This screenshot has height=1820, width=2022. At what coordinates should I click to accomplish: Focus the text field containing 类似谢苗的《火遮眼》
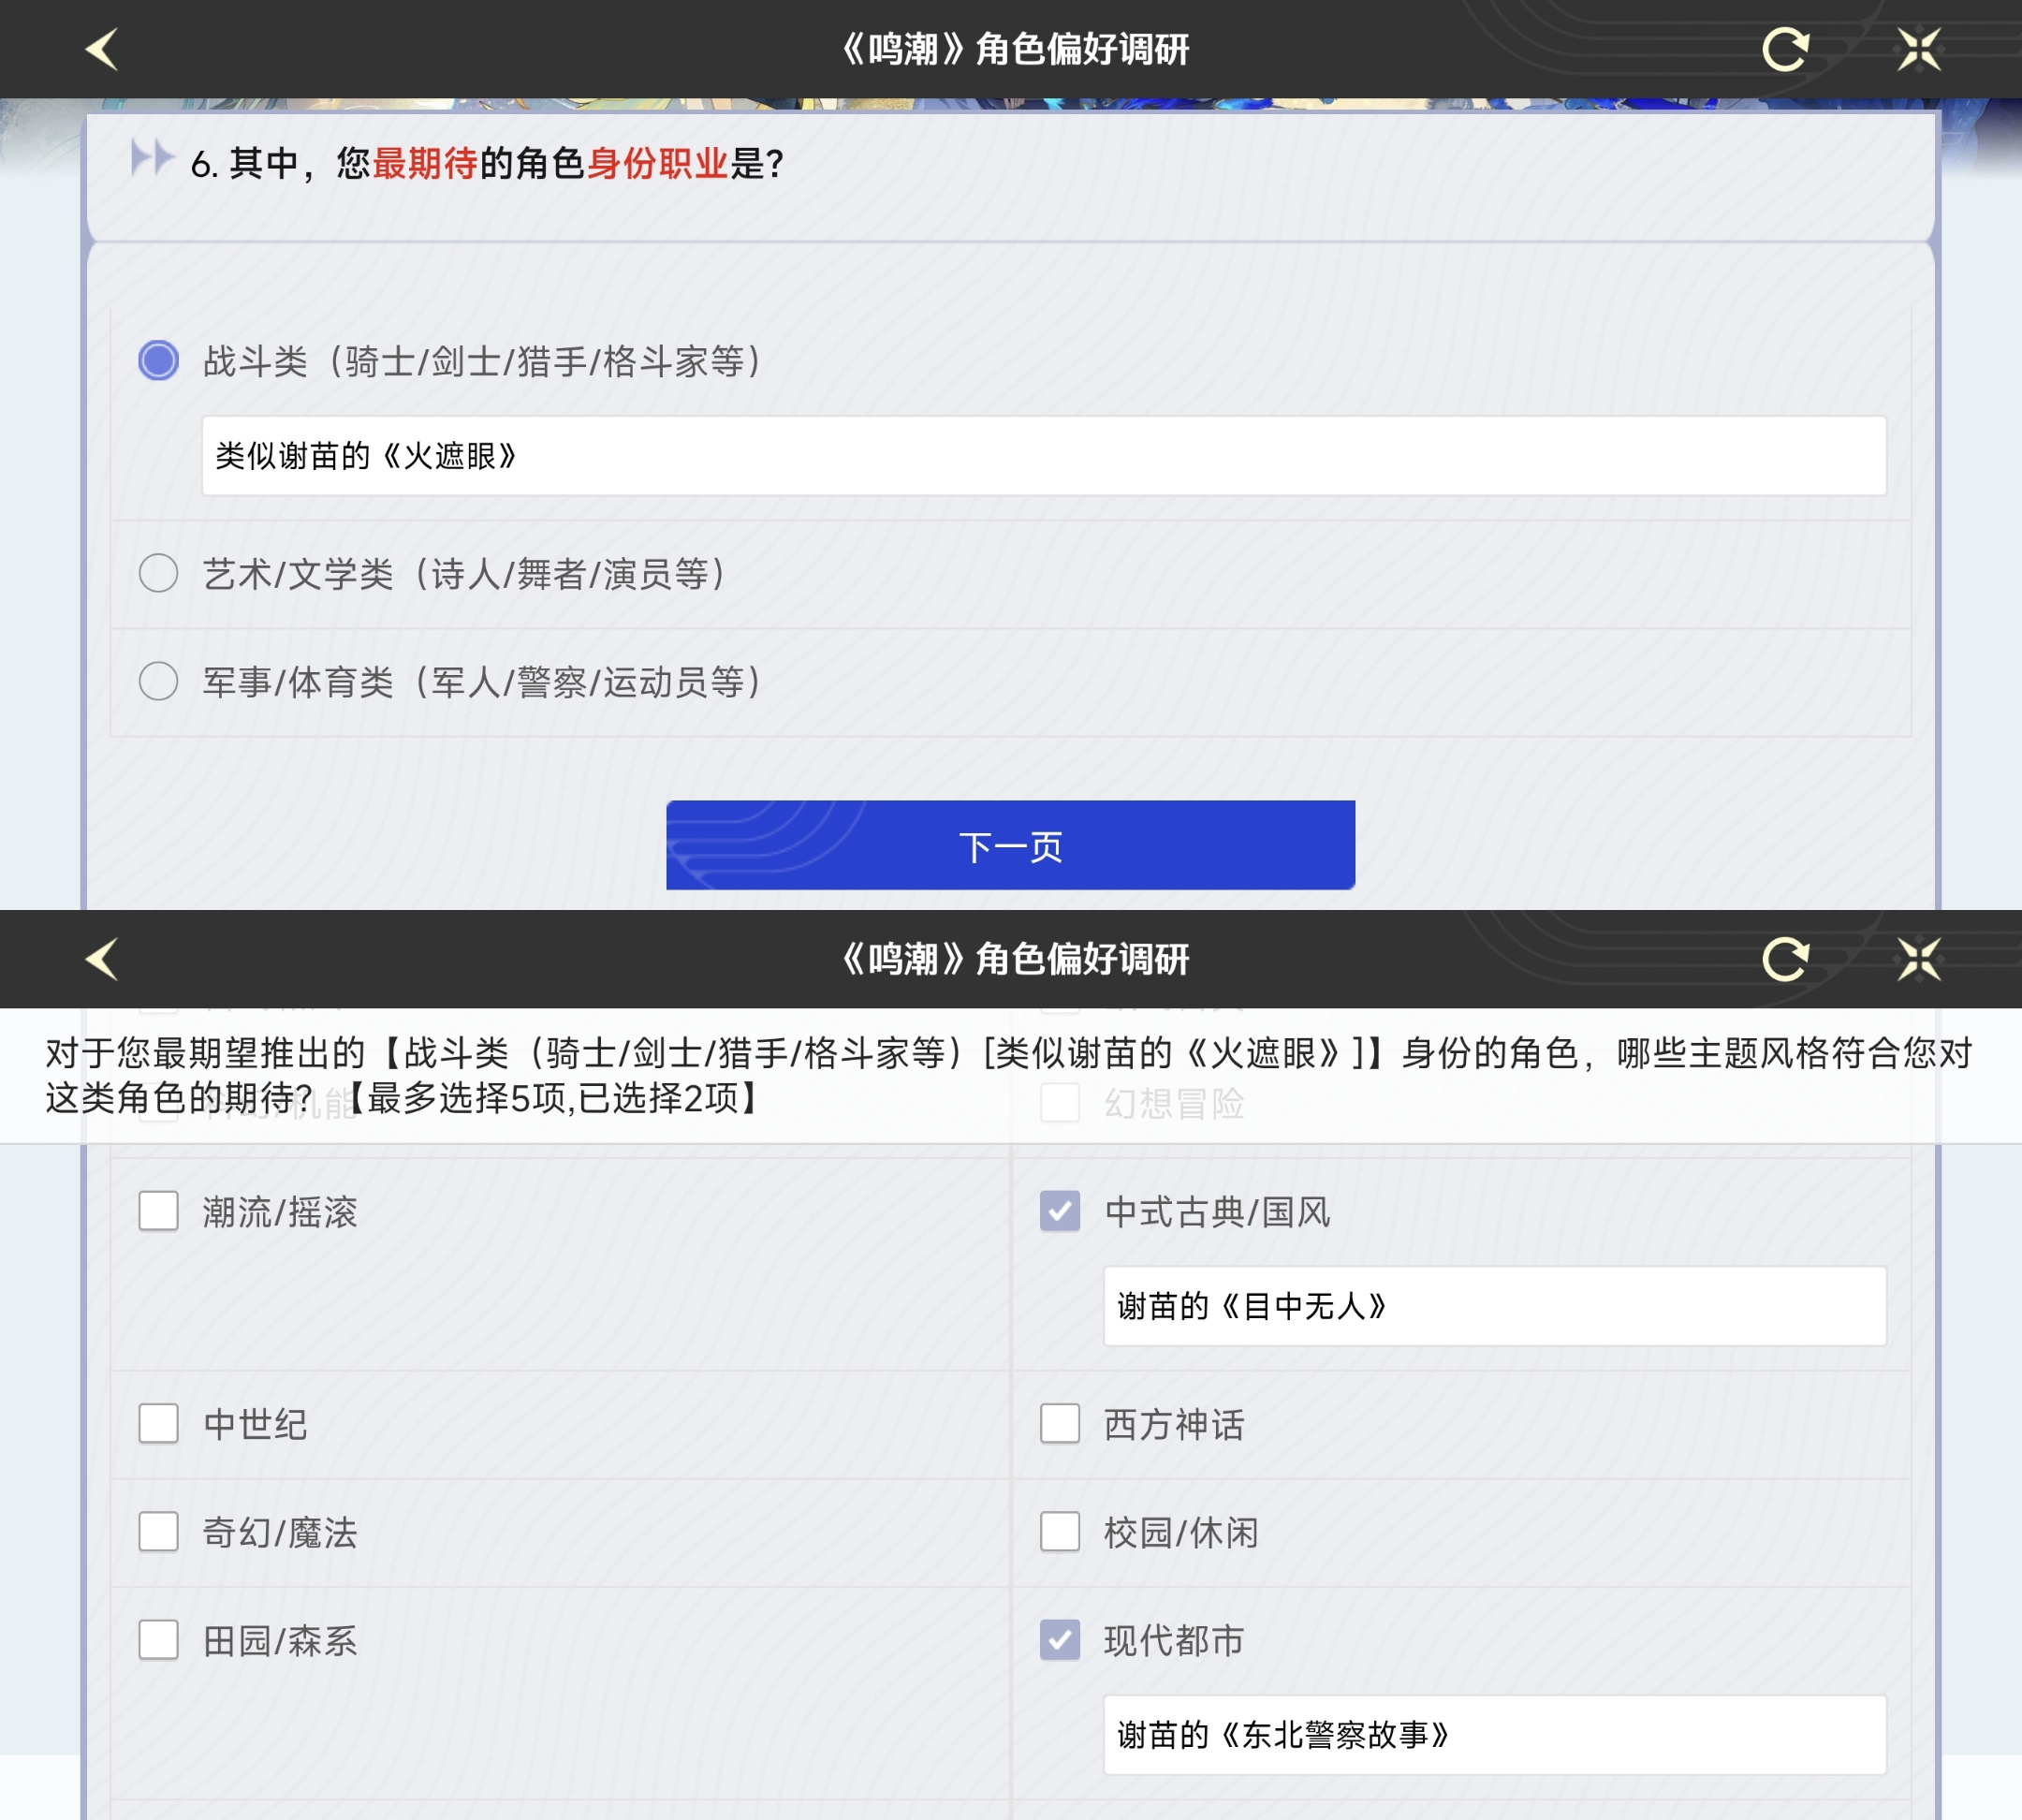(x=1044, y=456)
